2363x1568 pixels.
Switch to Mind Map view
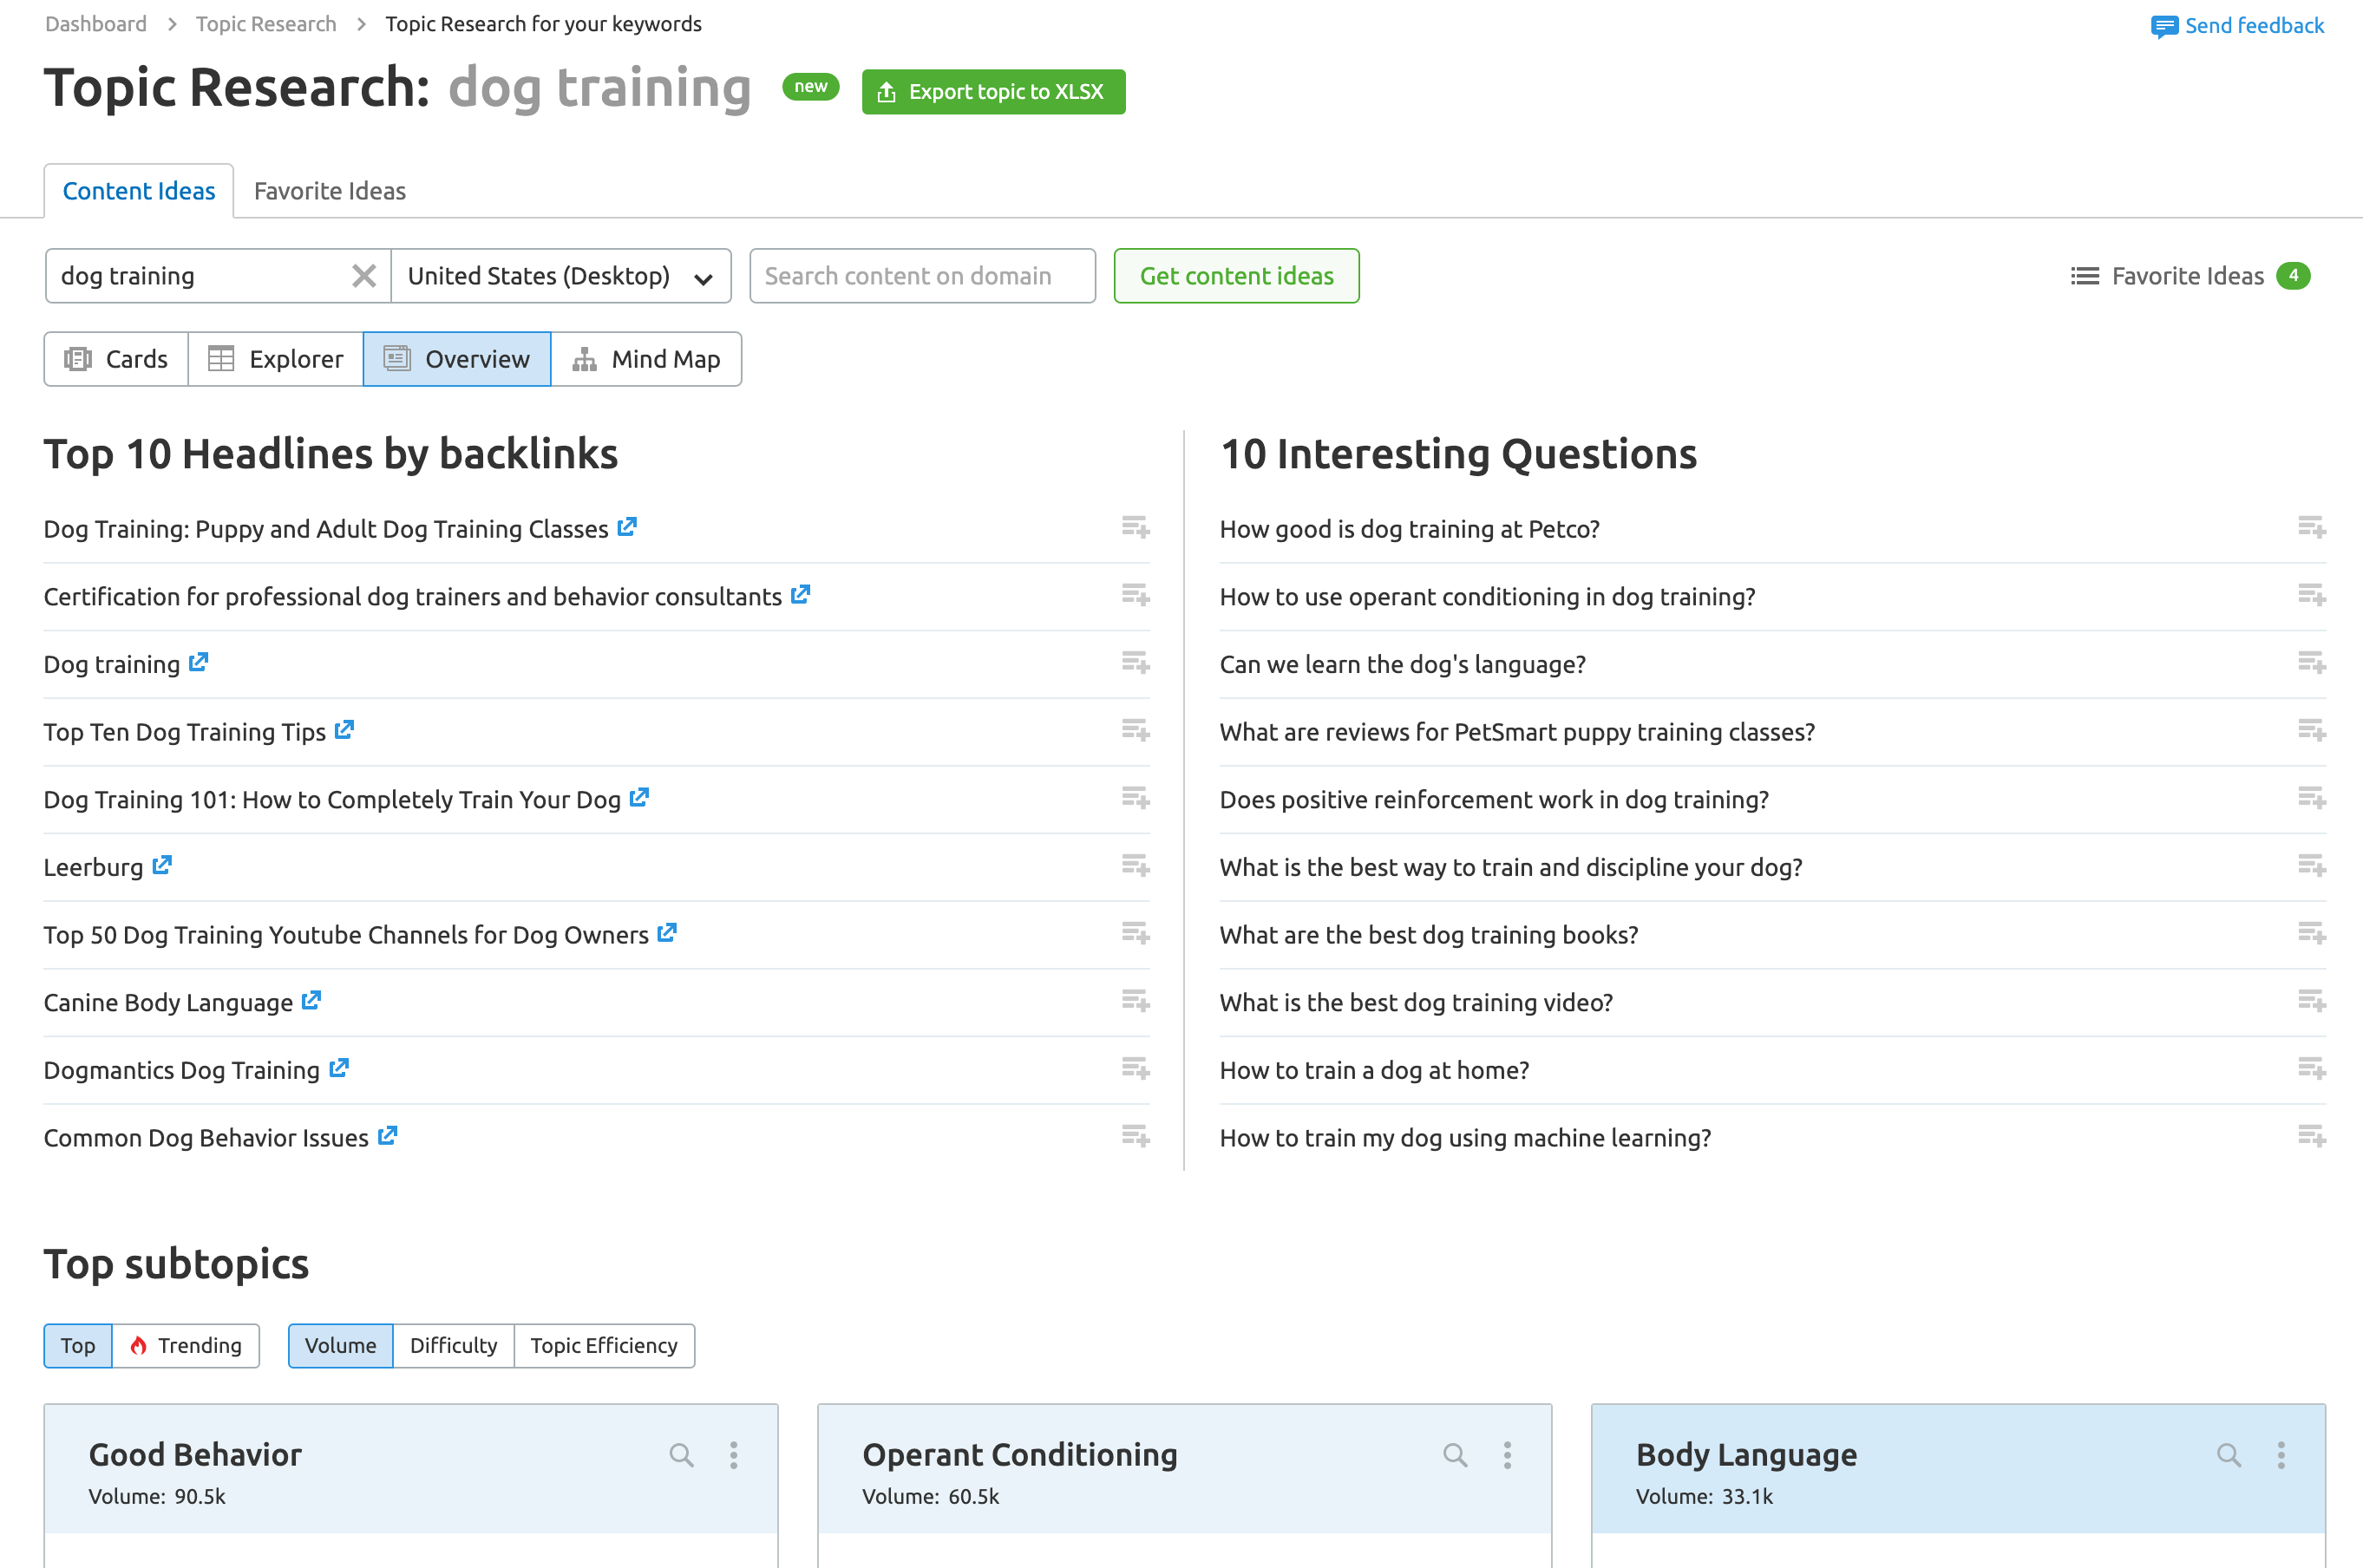646,359
